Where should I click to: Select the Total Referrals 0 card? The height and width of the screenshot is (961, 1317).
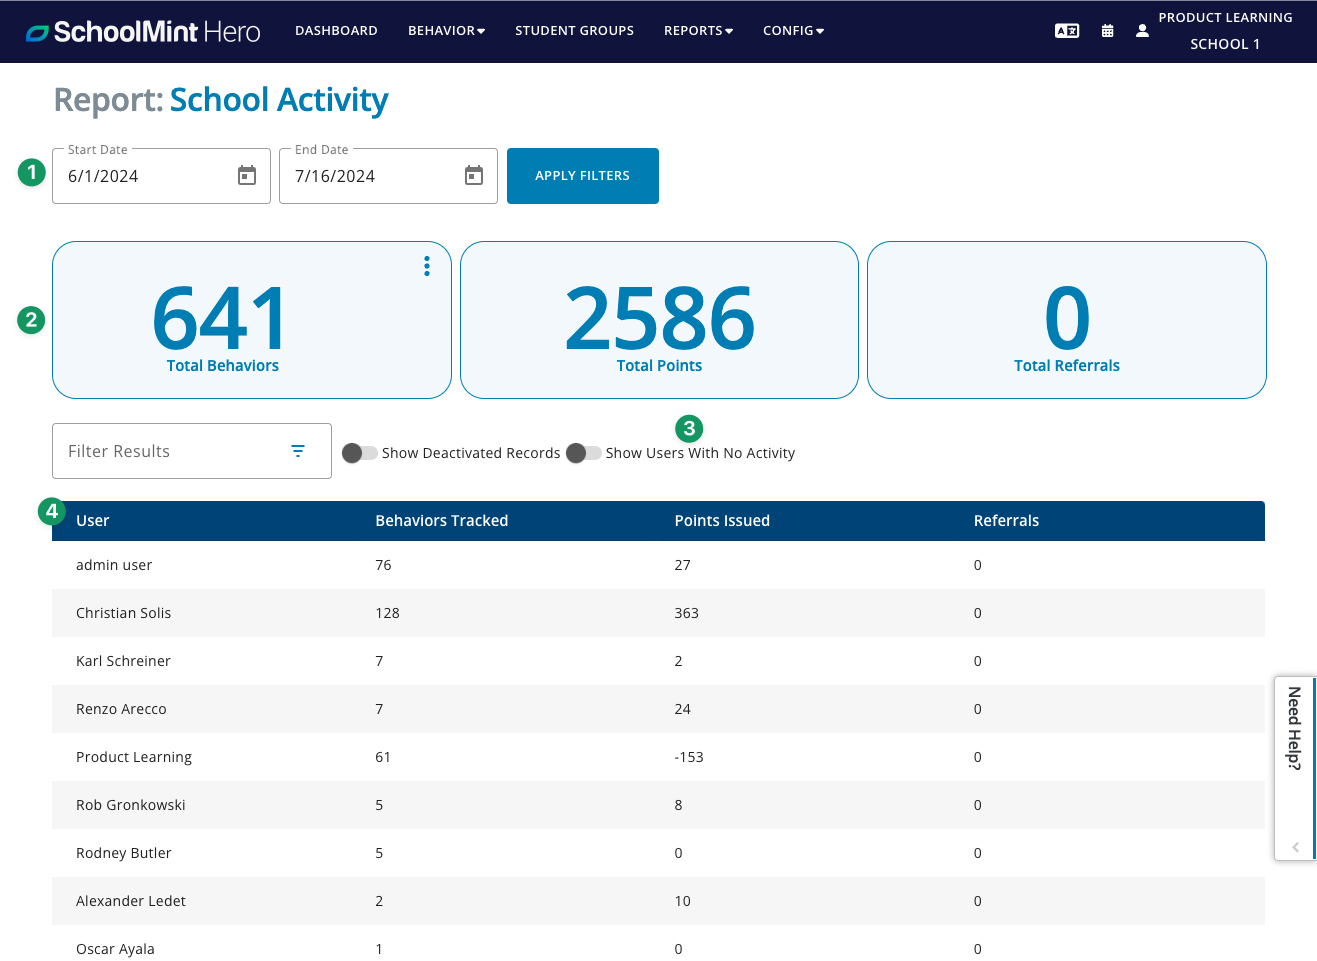[x=1067, y=320]
